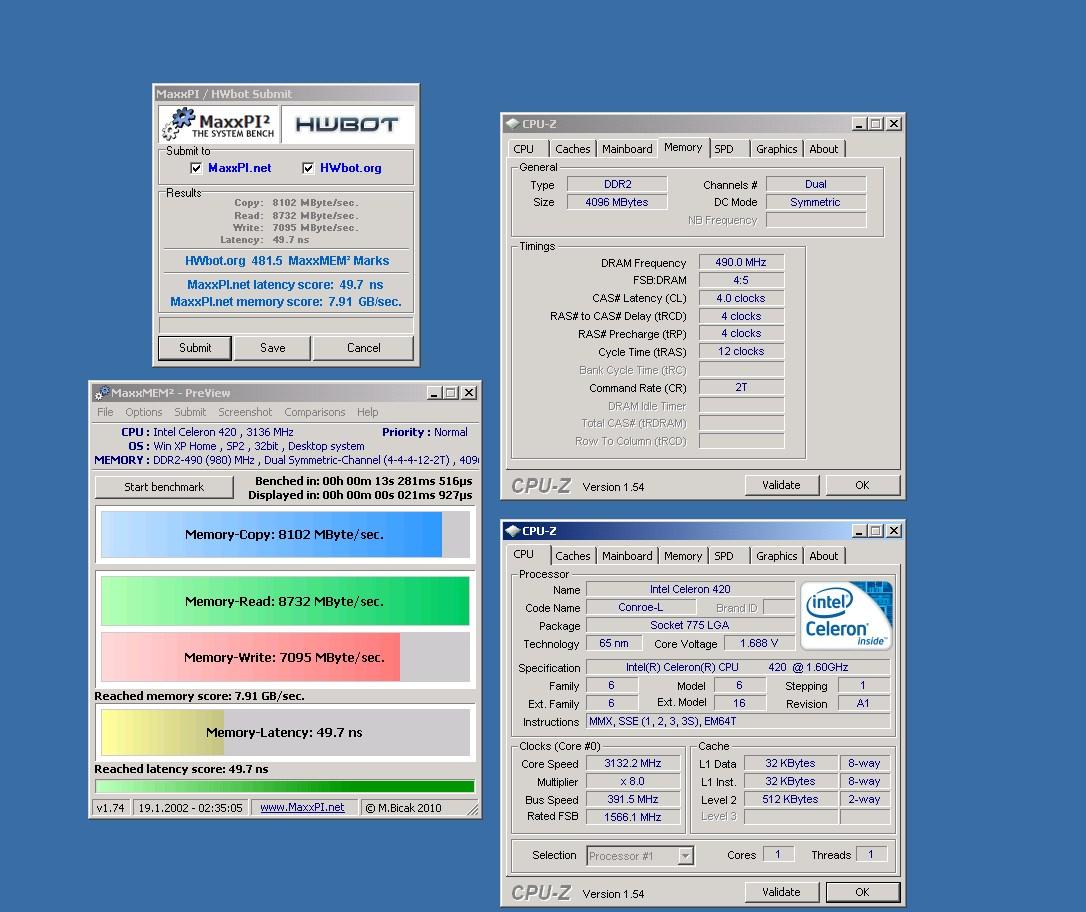Click the Command Rate 2T value

741,387
